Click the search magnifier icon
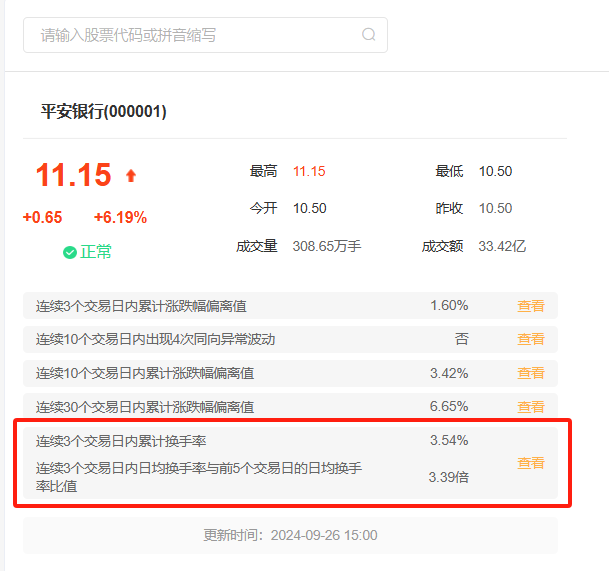Viewport: 609px width, 571px height. click(369, 35)
